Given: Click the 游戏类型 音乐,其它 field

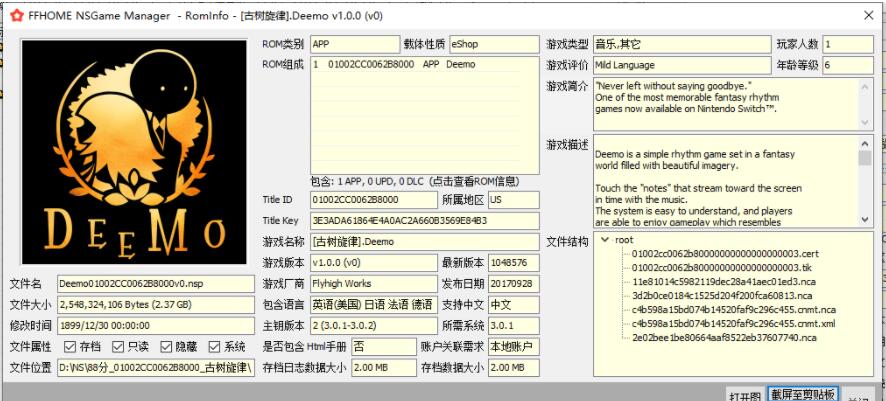Looking at the screenshot, I should pyautogui.click(x=682, y=44).
